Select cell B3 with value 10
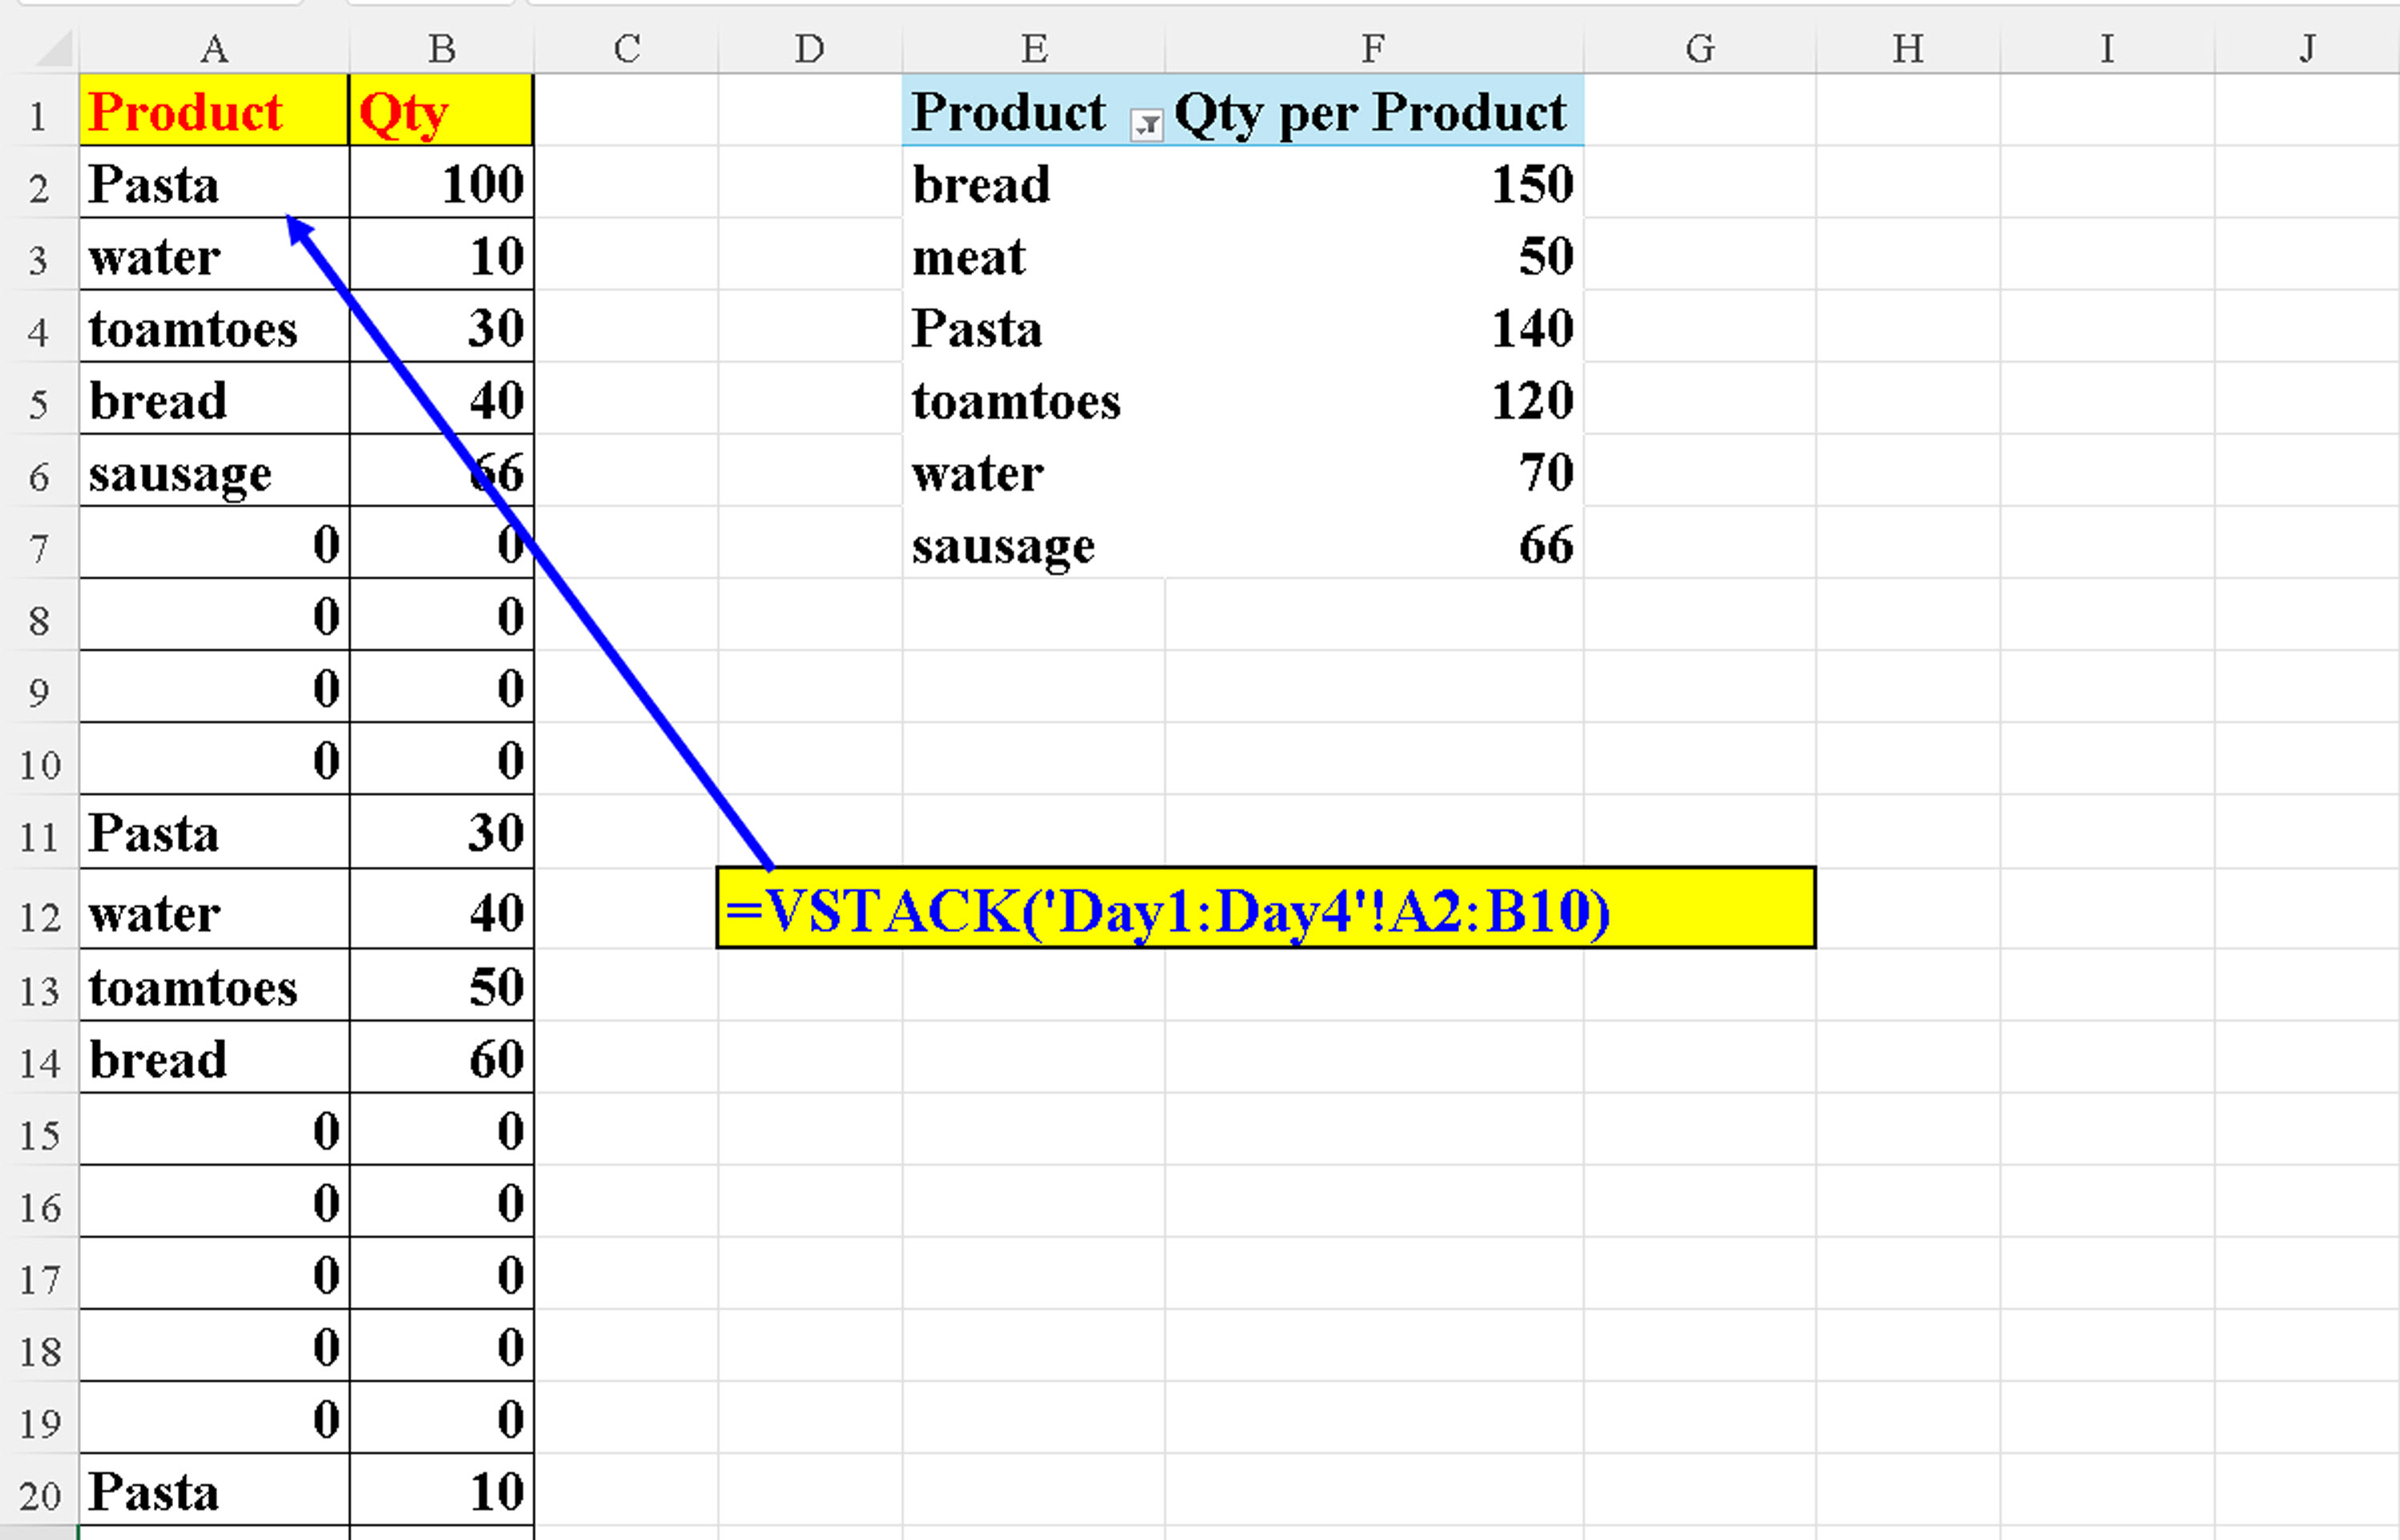The width and height of the screenshot is (2400, 1540). (x=441, y=255)
